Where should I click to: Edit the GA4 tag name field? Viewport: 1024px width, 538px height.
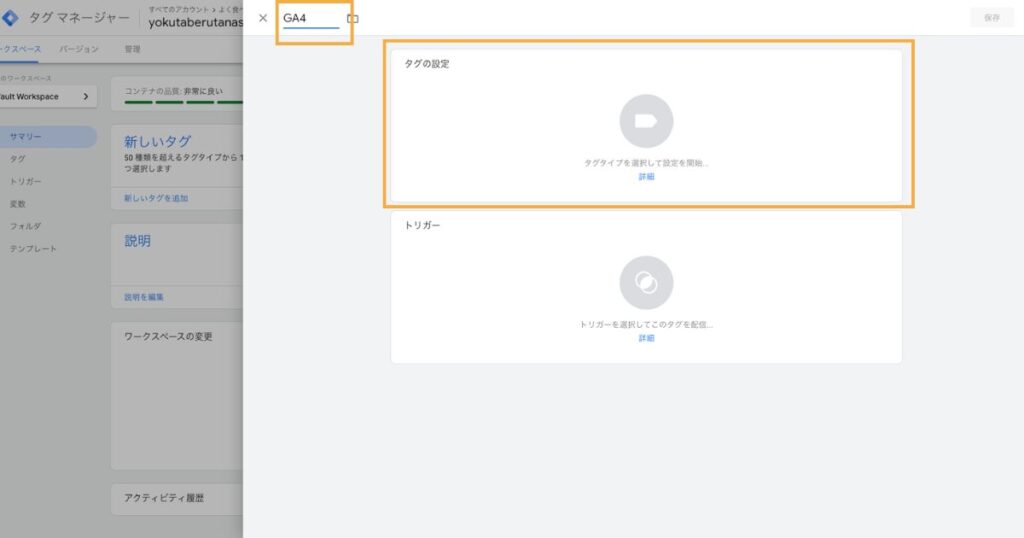(311, 18)
